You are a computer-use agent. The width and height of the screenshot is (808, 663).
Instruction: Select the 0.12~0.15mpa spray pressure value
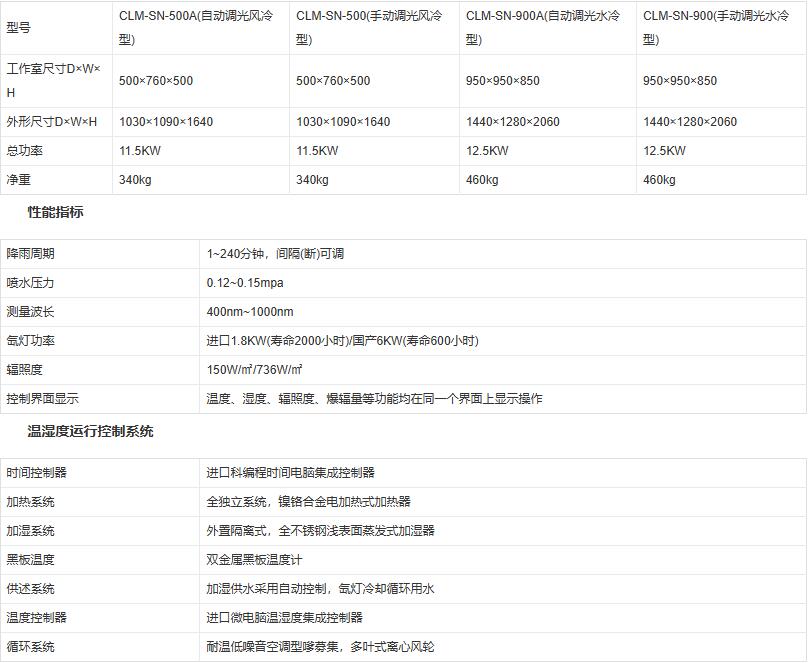tap(245, 283)
